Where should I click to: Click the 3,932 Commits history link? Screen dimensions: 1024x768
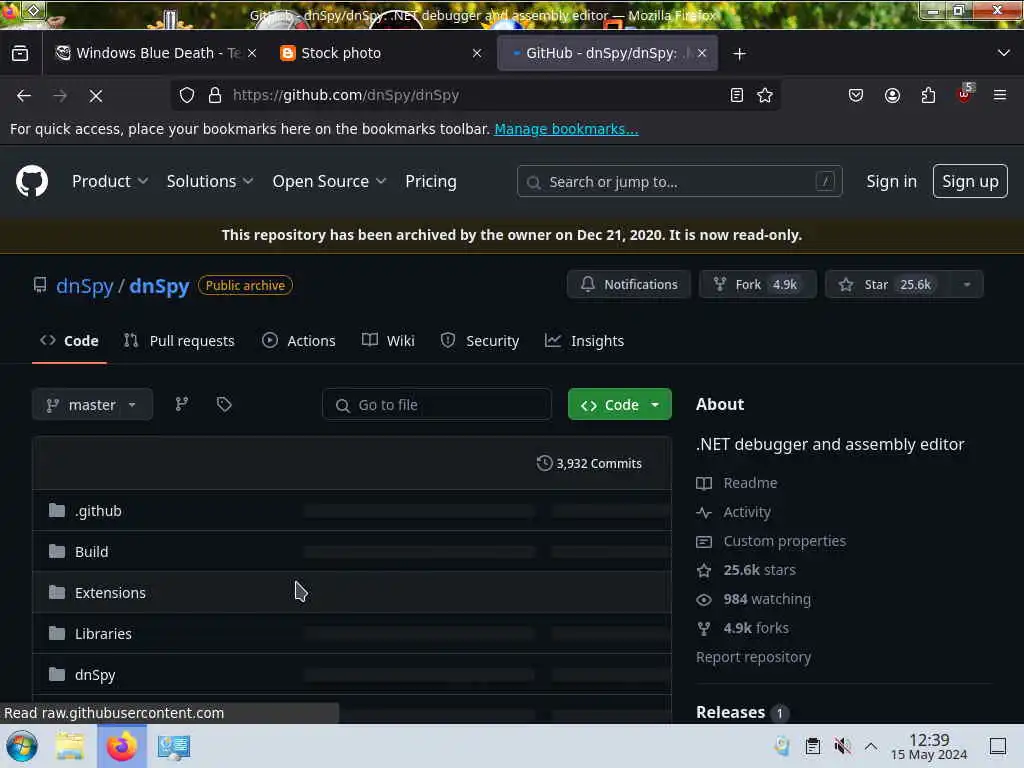(x=589, y=463)
